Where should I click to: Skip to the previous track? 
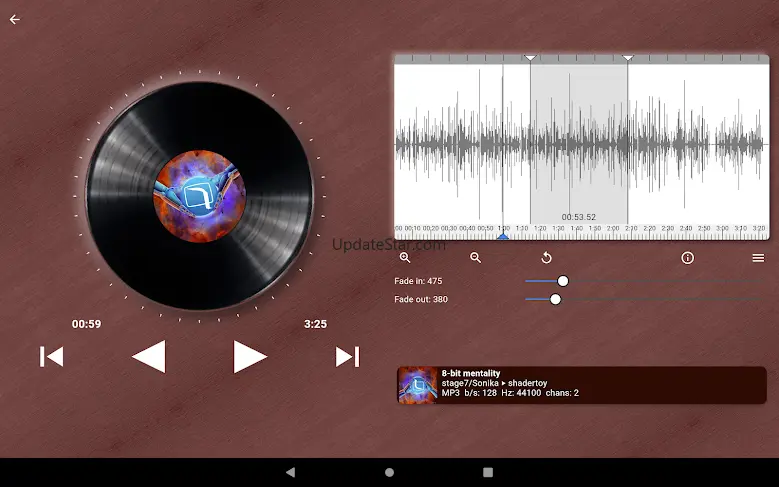point(51,356)
